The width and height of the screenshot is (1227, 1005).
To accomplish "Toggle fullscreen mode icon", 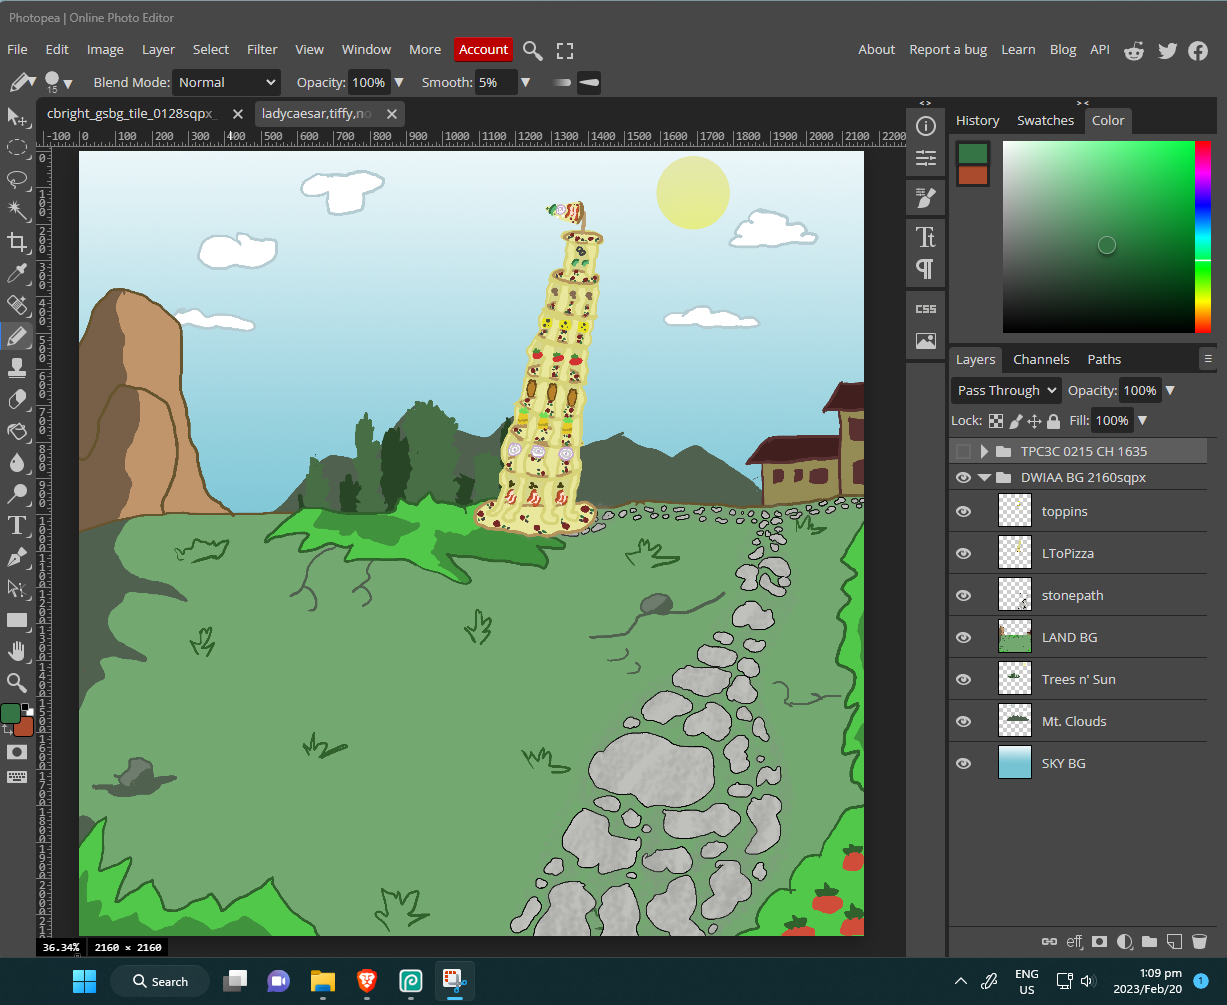I will click(x=565, y=50).
